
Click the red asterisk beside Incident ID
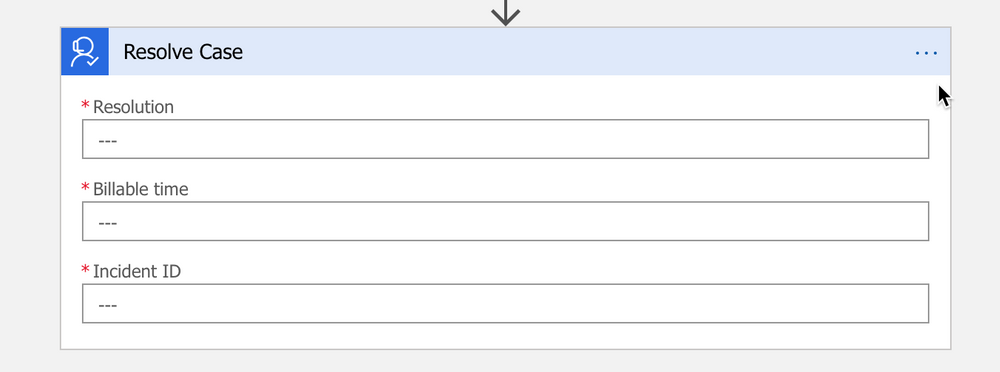click(85, 270)
